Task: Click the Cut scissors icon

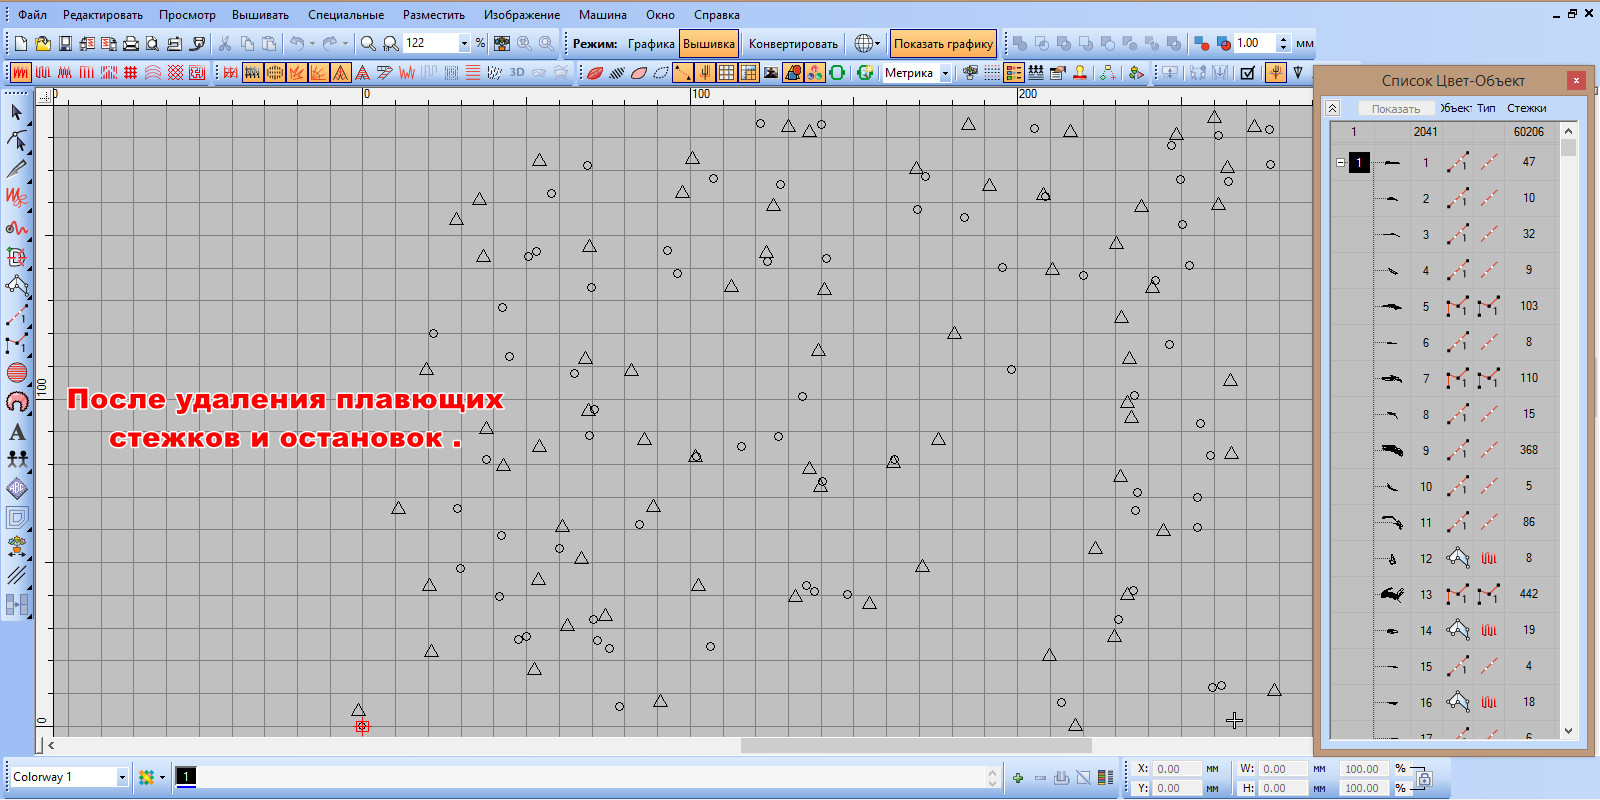Action: point(225,43)
